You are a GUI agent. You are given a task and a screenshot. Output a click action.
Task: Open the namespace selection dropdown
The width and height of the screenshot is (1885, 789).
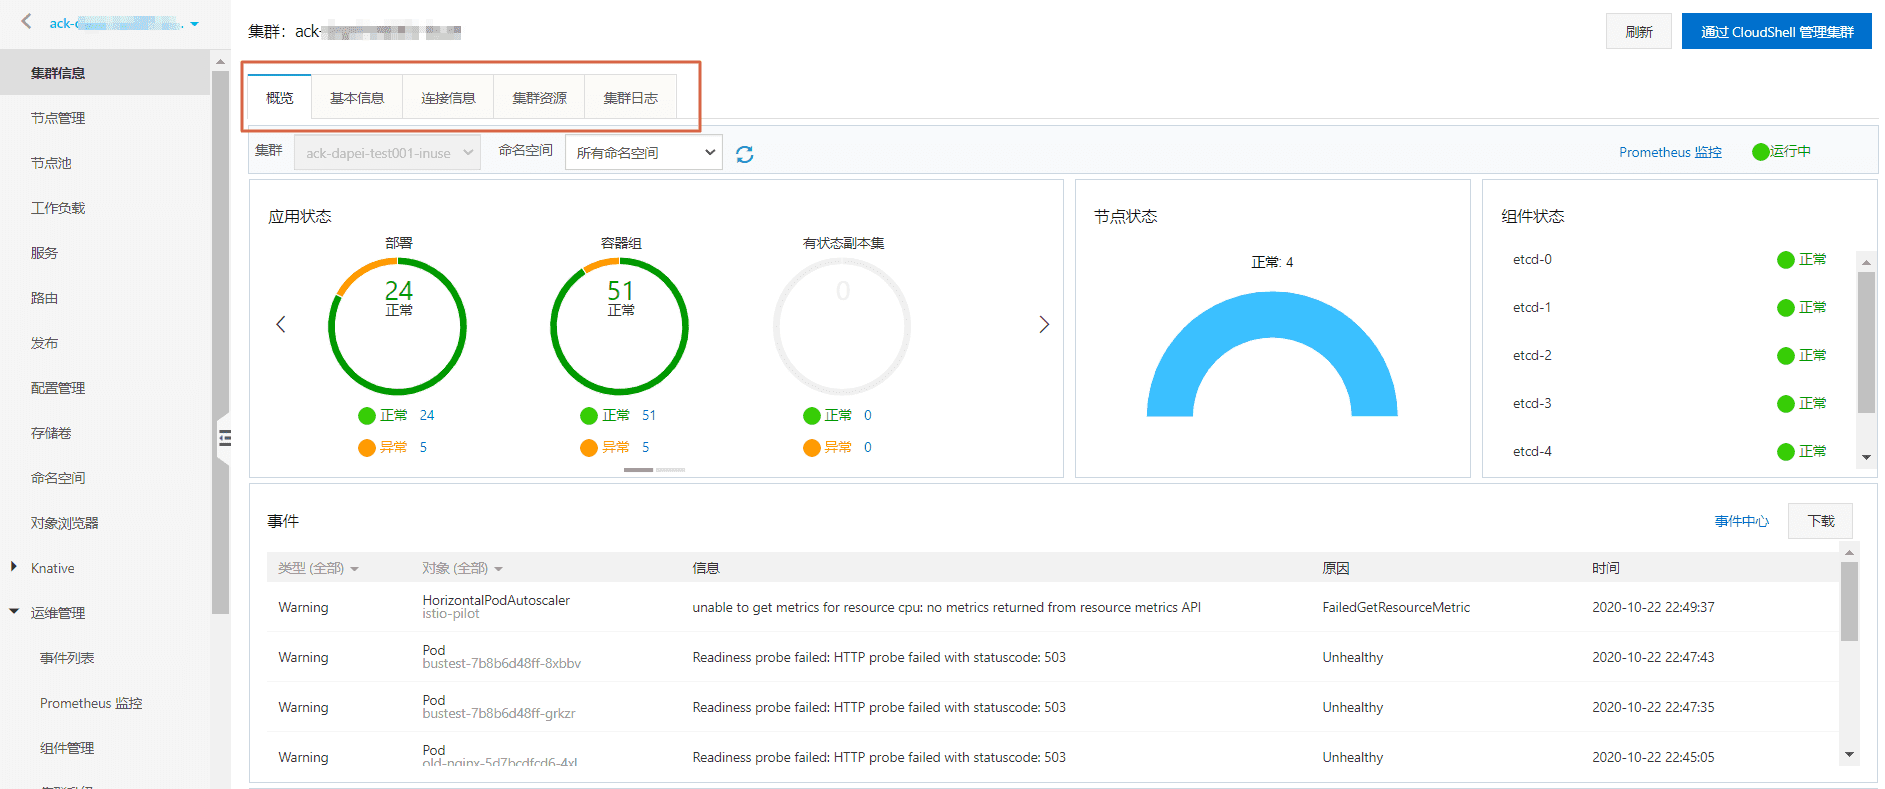[x=644, y=153]
